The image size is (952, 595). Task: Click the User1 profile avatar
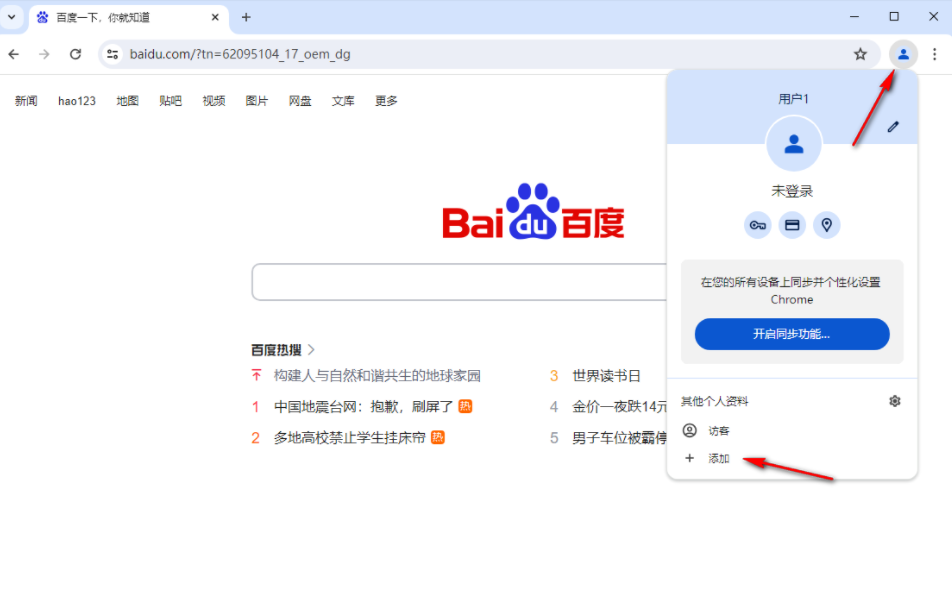pyautogui.click(x=793, y=144)
